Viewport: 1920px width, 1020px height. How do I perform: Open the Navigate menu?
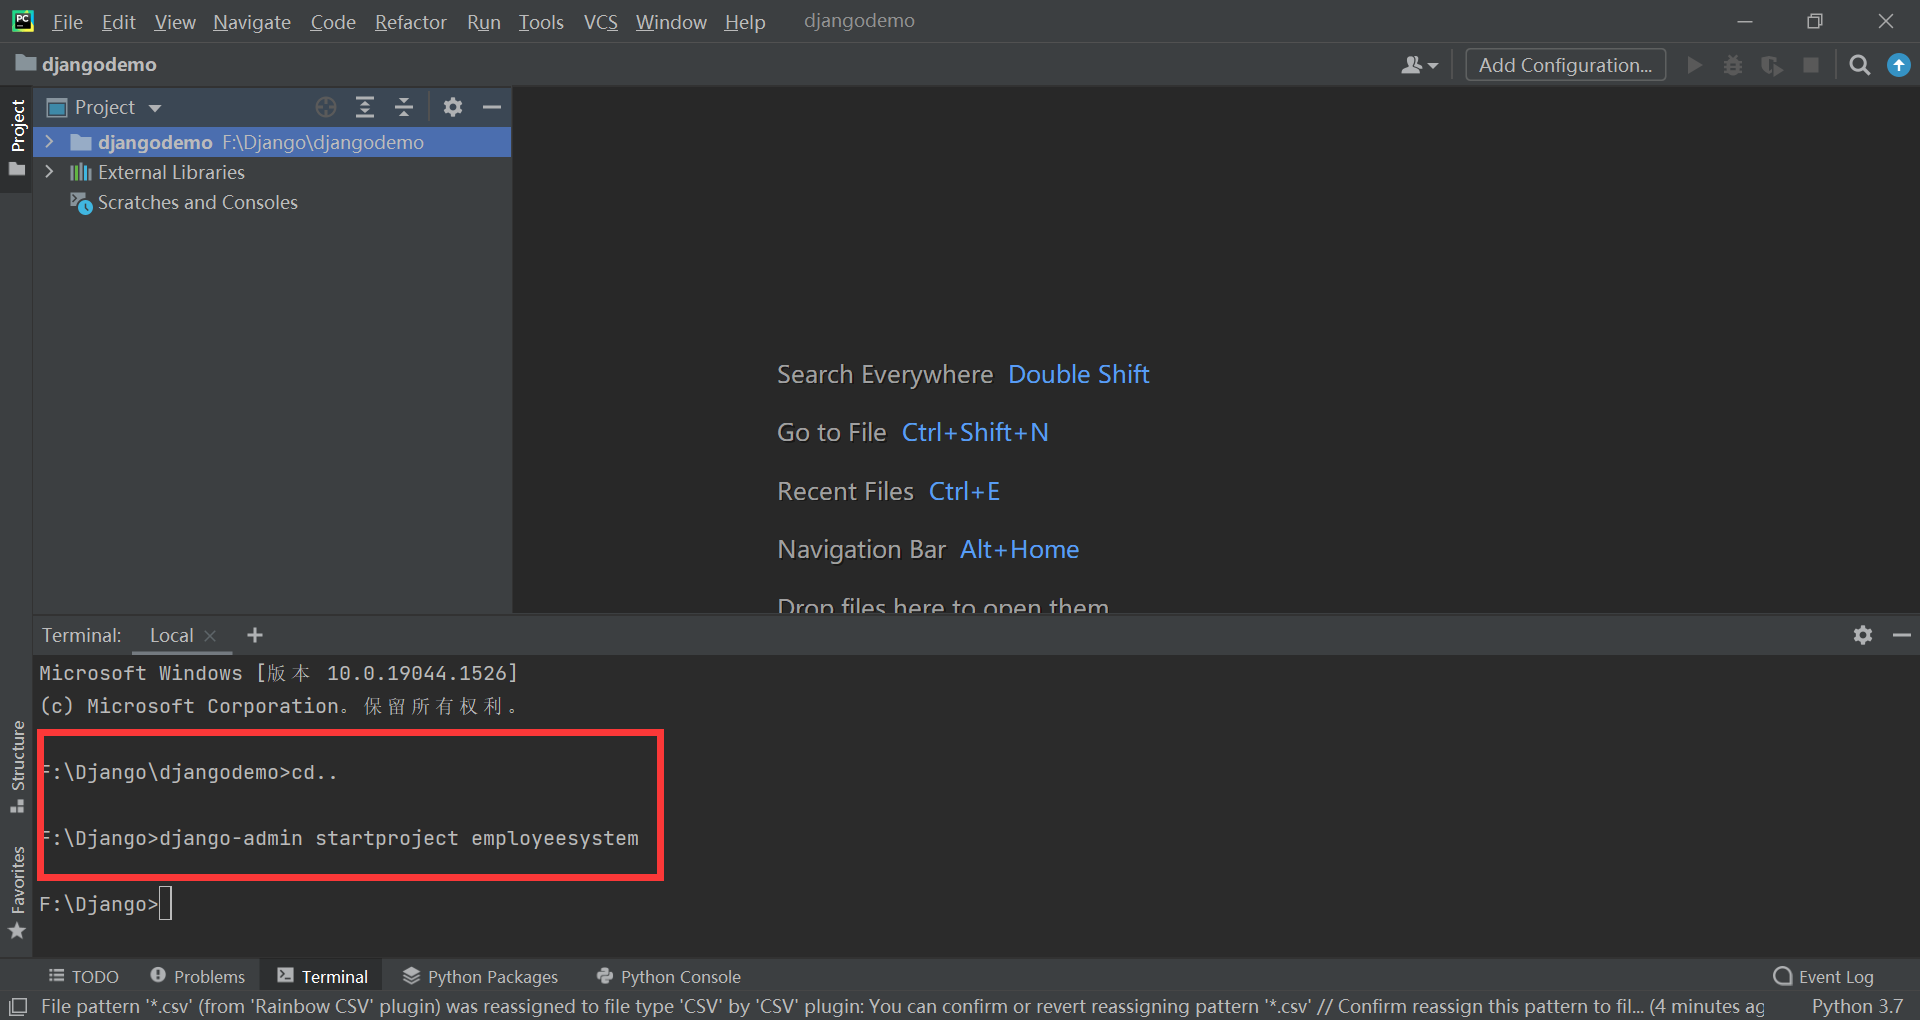coord(252,22)
